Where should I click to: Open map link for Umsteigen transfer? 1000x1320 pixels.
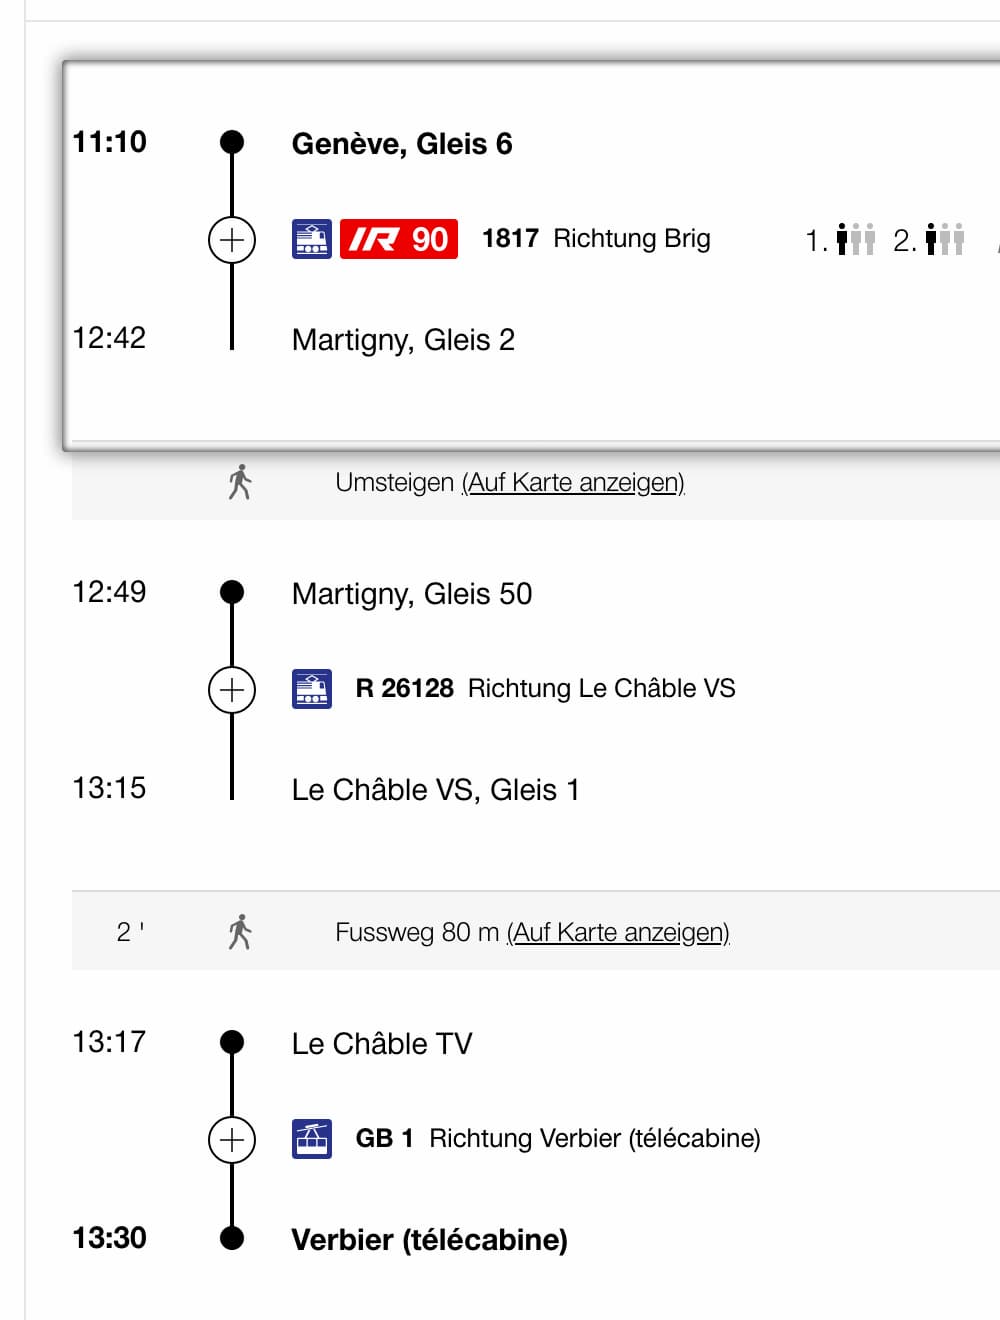coord(573,483)
